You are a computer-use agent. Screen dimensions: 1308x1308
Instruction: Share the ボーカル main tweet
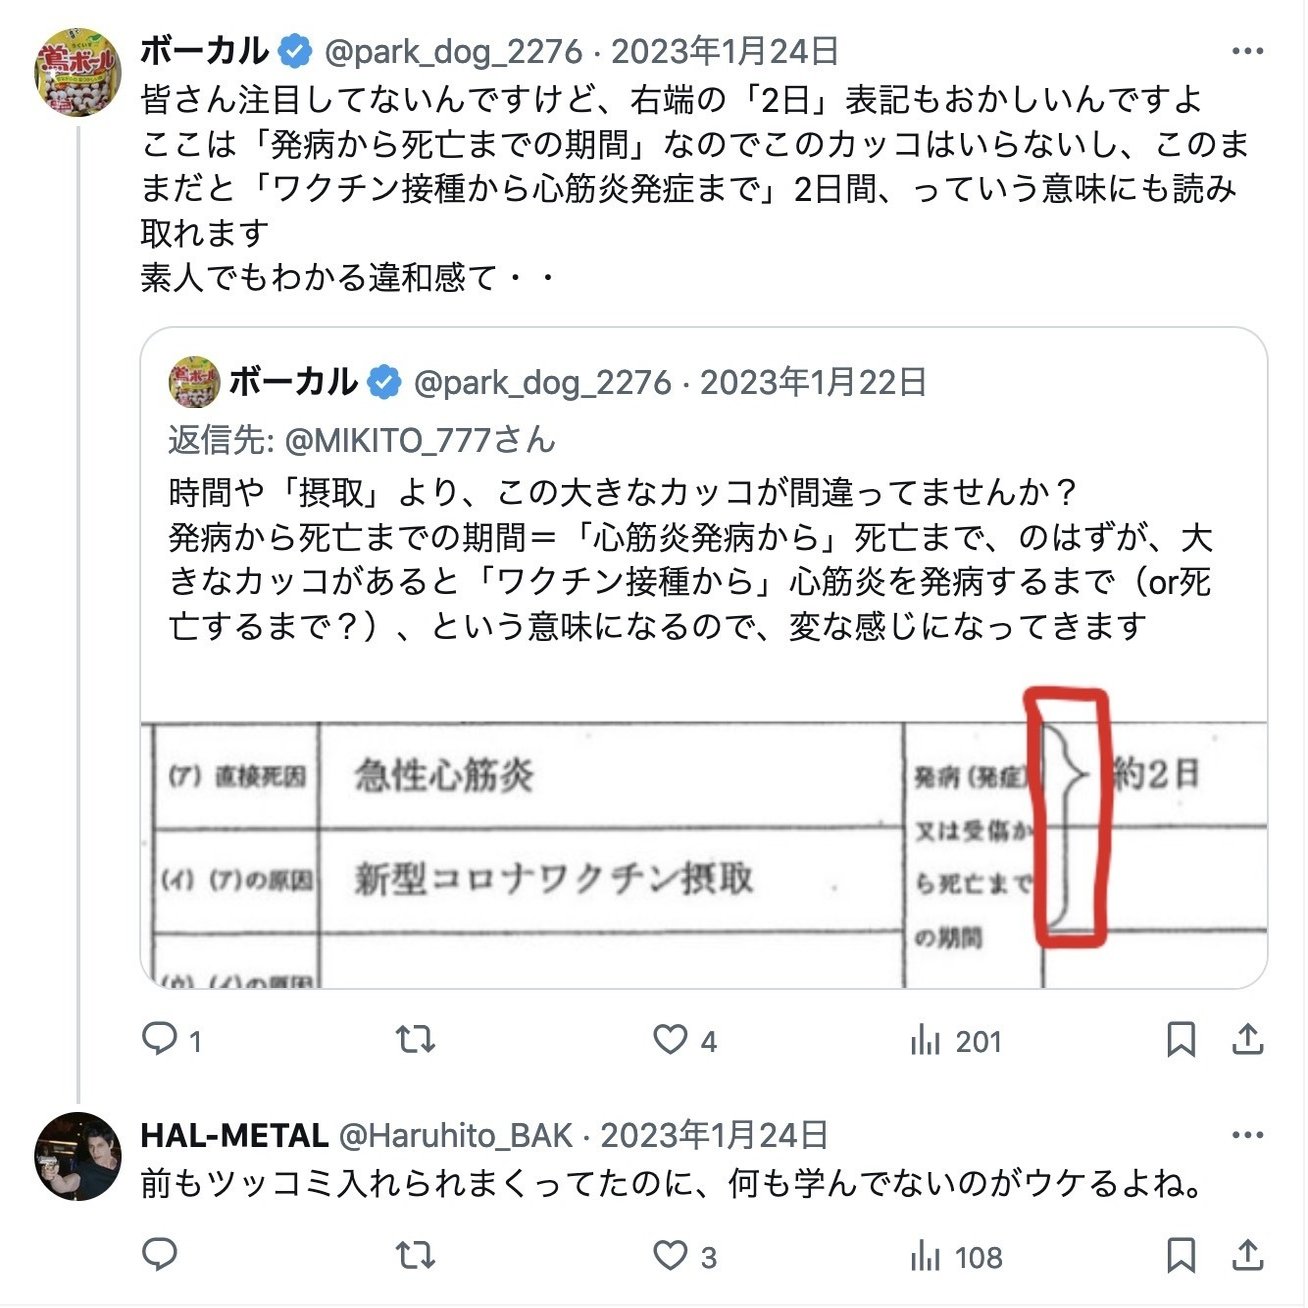pos(1247,1040)
